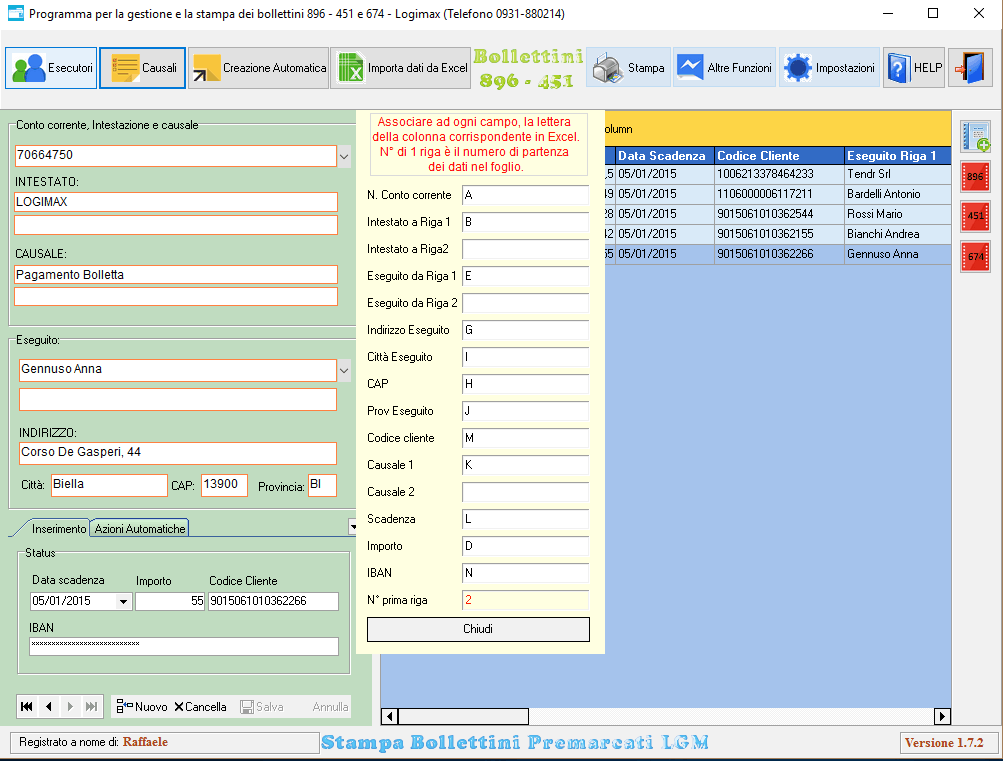Open the Stampa printer function
The height and width of the screenshot is (761, 1003).
[629, 68]
